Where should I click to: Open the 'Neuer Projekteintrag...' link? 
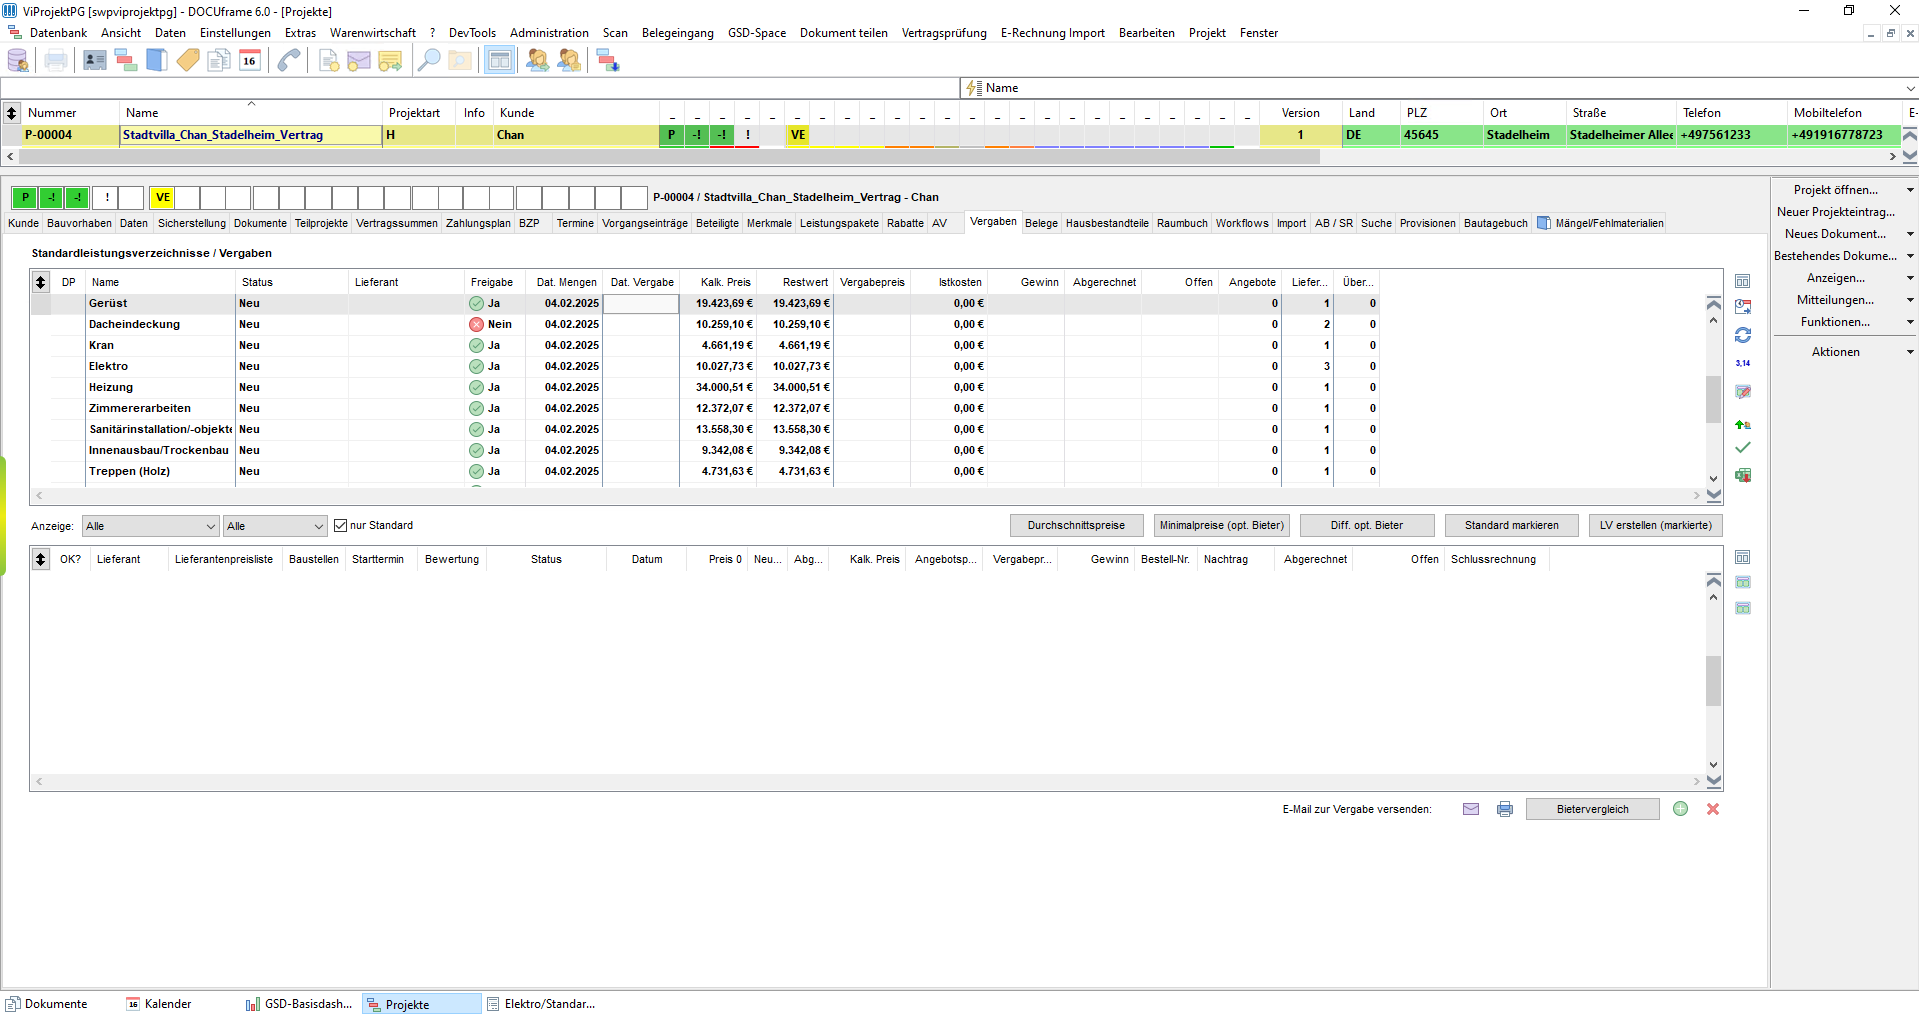(x=1835, y=212)
